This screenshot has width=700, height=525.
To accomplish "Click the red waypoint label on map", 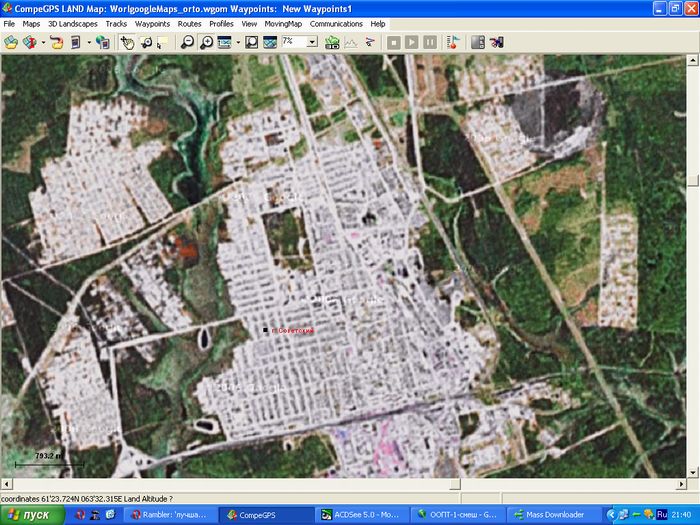I will (293, 330).
